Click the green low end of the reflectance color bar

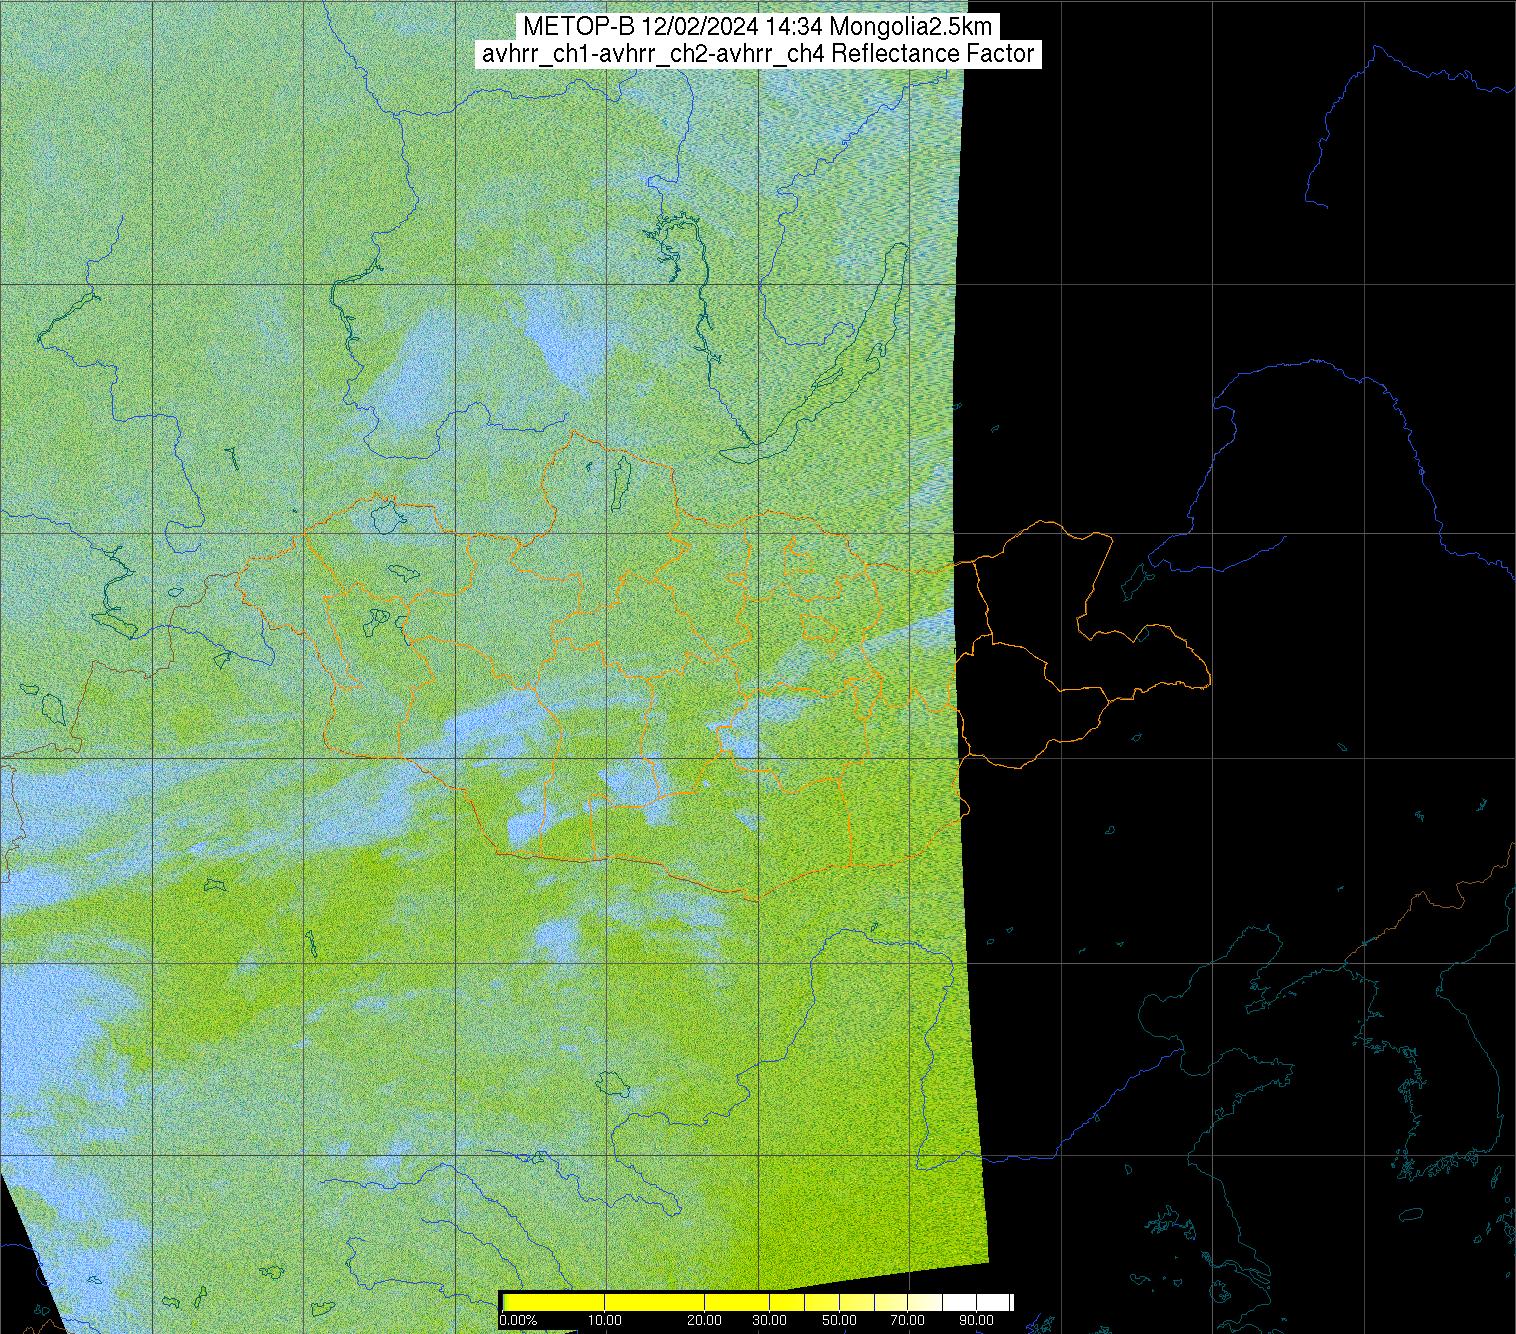(506, 1302)
